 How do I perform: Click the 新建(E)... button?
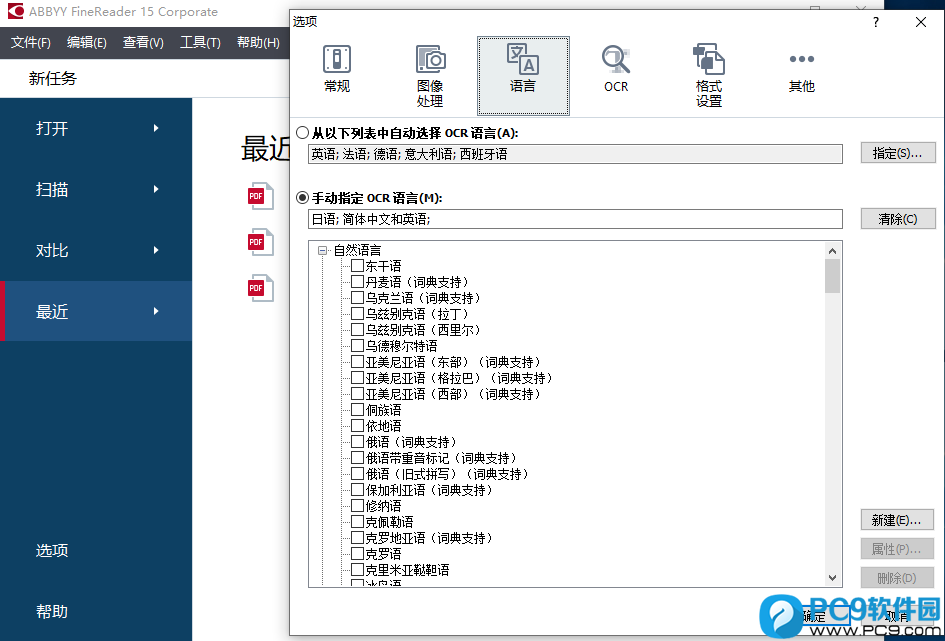tap(897, 520)
